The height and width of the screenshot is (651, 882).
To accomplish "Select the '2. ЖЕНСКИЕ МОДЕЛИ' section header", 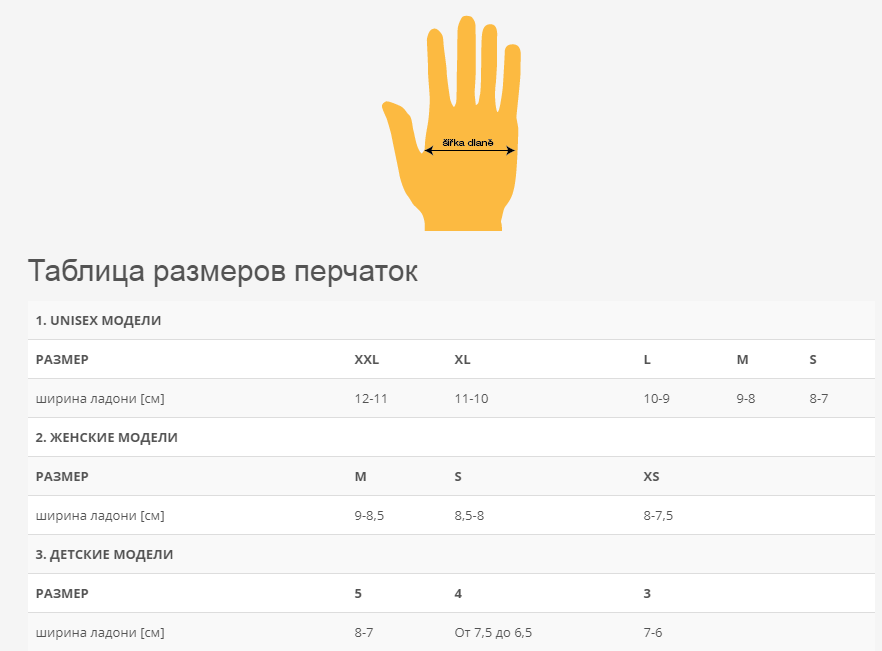I will (x=107, y=437).
